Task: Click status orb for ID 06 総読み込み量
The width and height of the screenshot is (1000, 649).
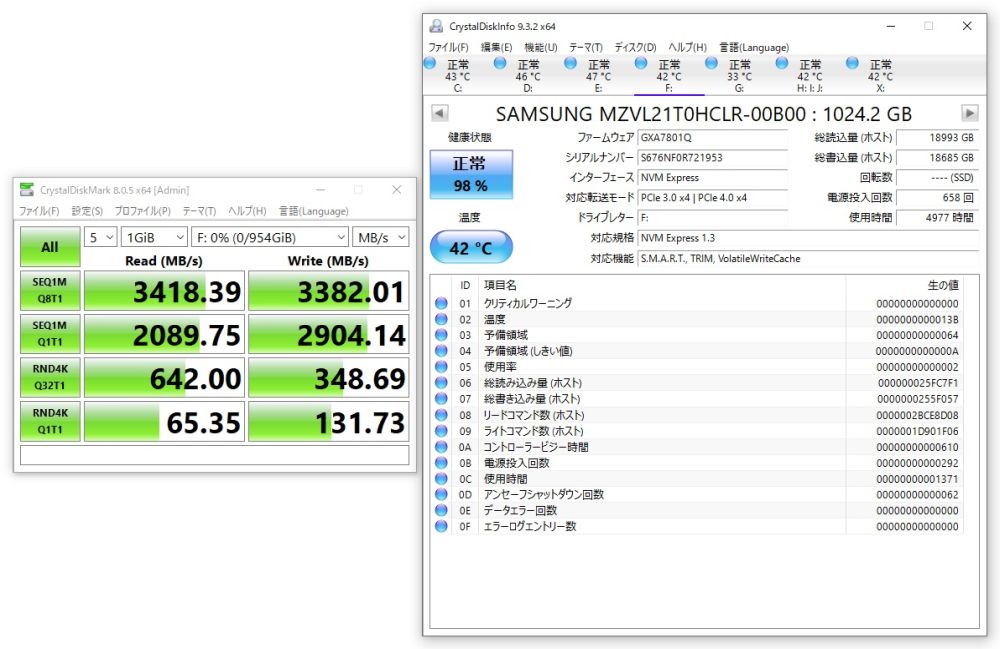Action: [441, 383]
